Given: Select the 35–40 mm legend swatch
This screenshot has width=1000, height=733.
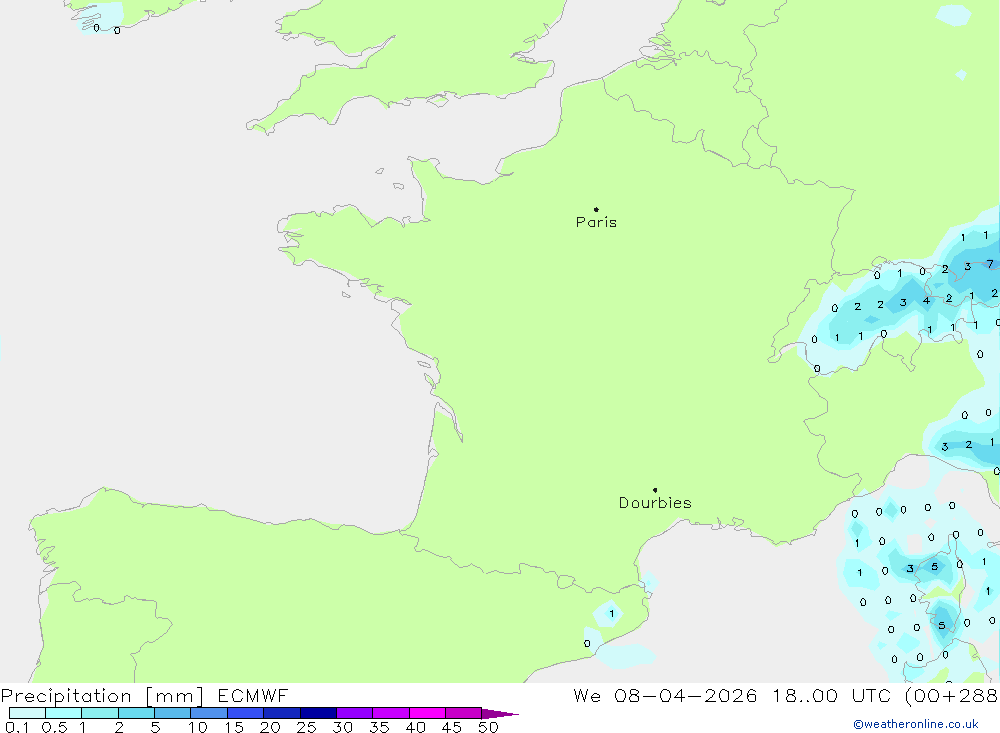Looking at the screenshot, I should (391, 713).
